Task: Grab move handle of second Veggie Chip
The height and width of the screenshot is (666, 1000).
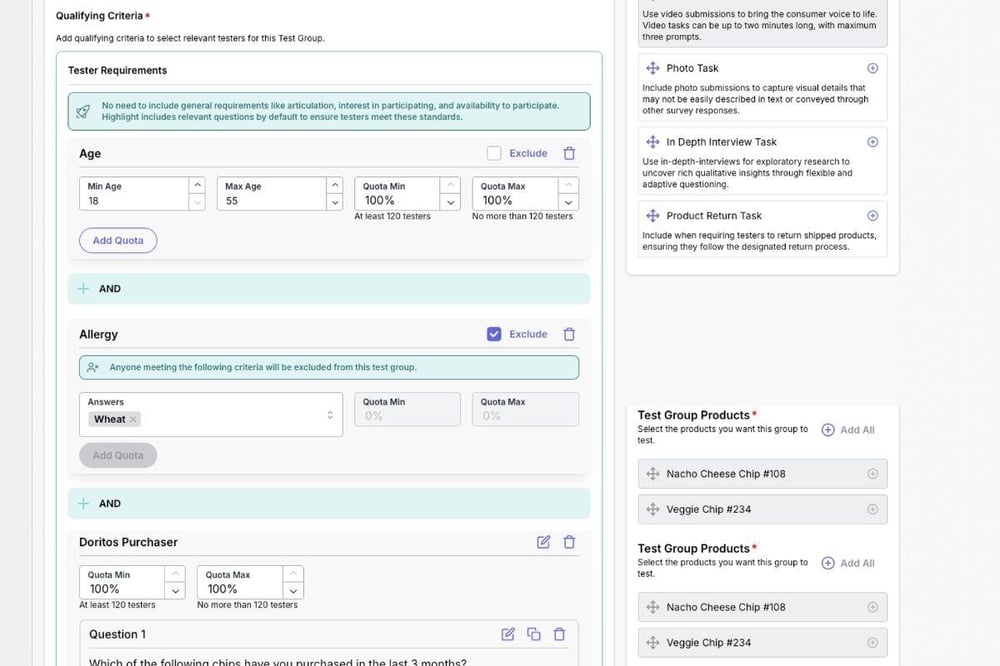Action: [x=652, y=642]
